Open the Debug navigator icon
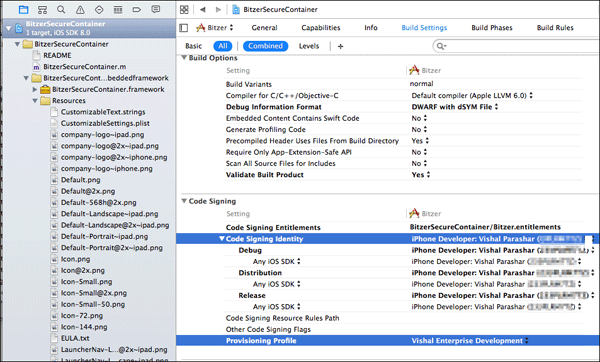 tap(118, 10)
